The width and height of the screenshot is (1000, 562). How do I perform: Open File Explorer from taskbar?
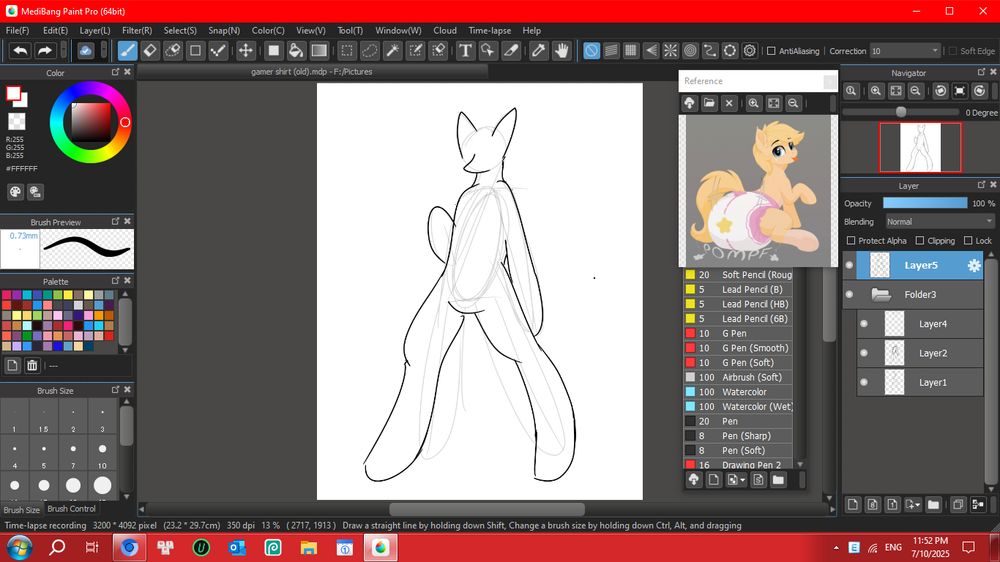[308, 547]
